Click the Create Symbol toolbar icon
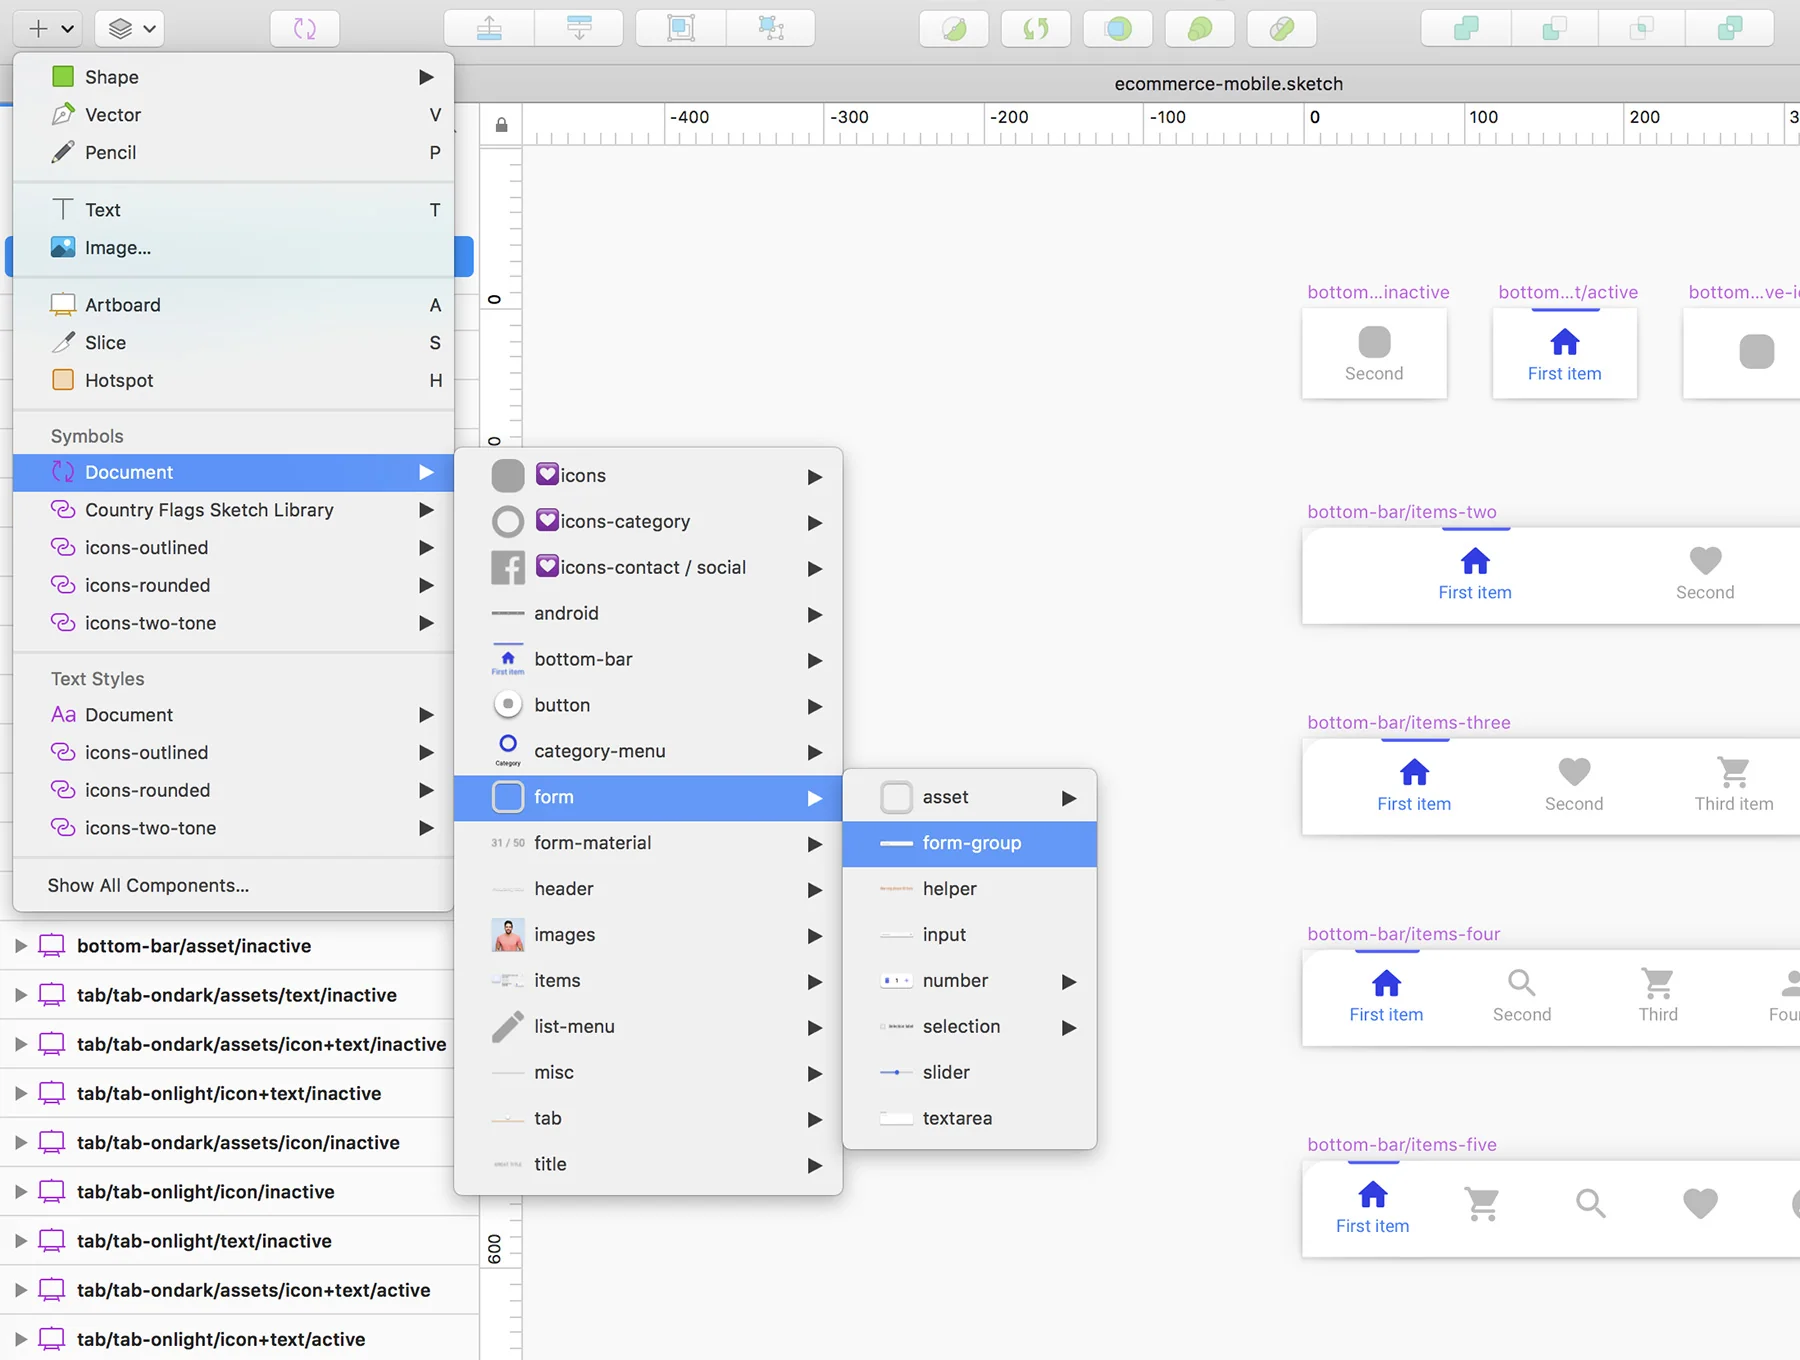Image resolution: width=1800 pixels, height=1360 pixels. pos(305,28)
